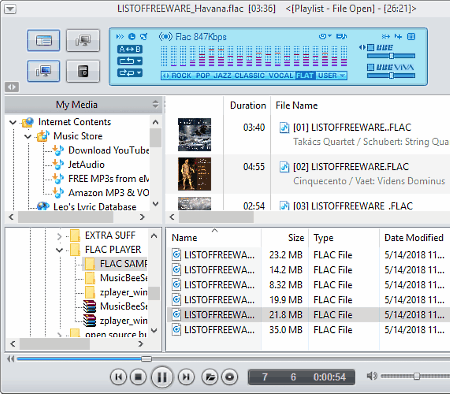450x394 pixels.
Task: Click the speaker icon left of BBE checkbox
Action: point(362,47)
